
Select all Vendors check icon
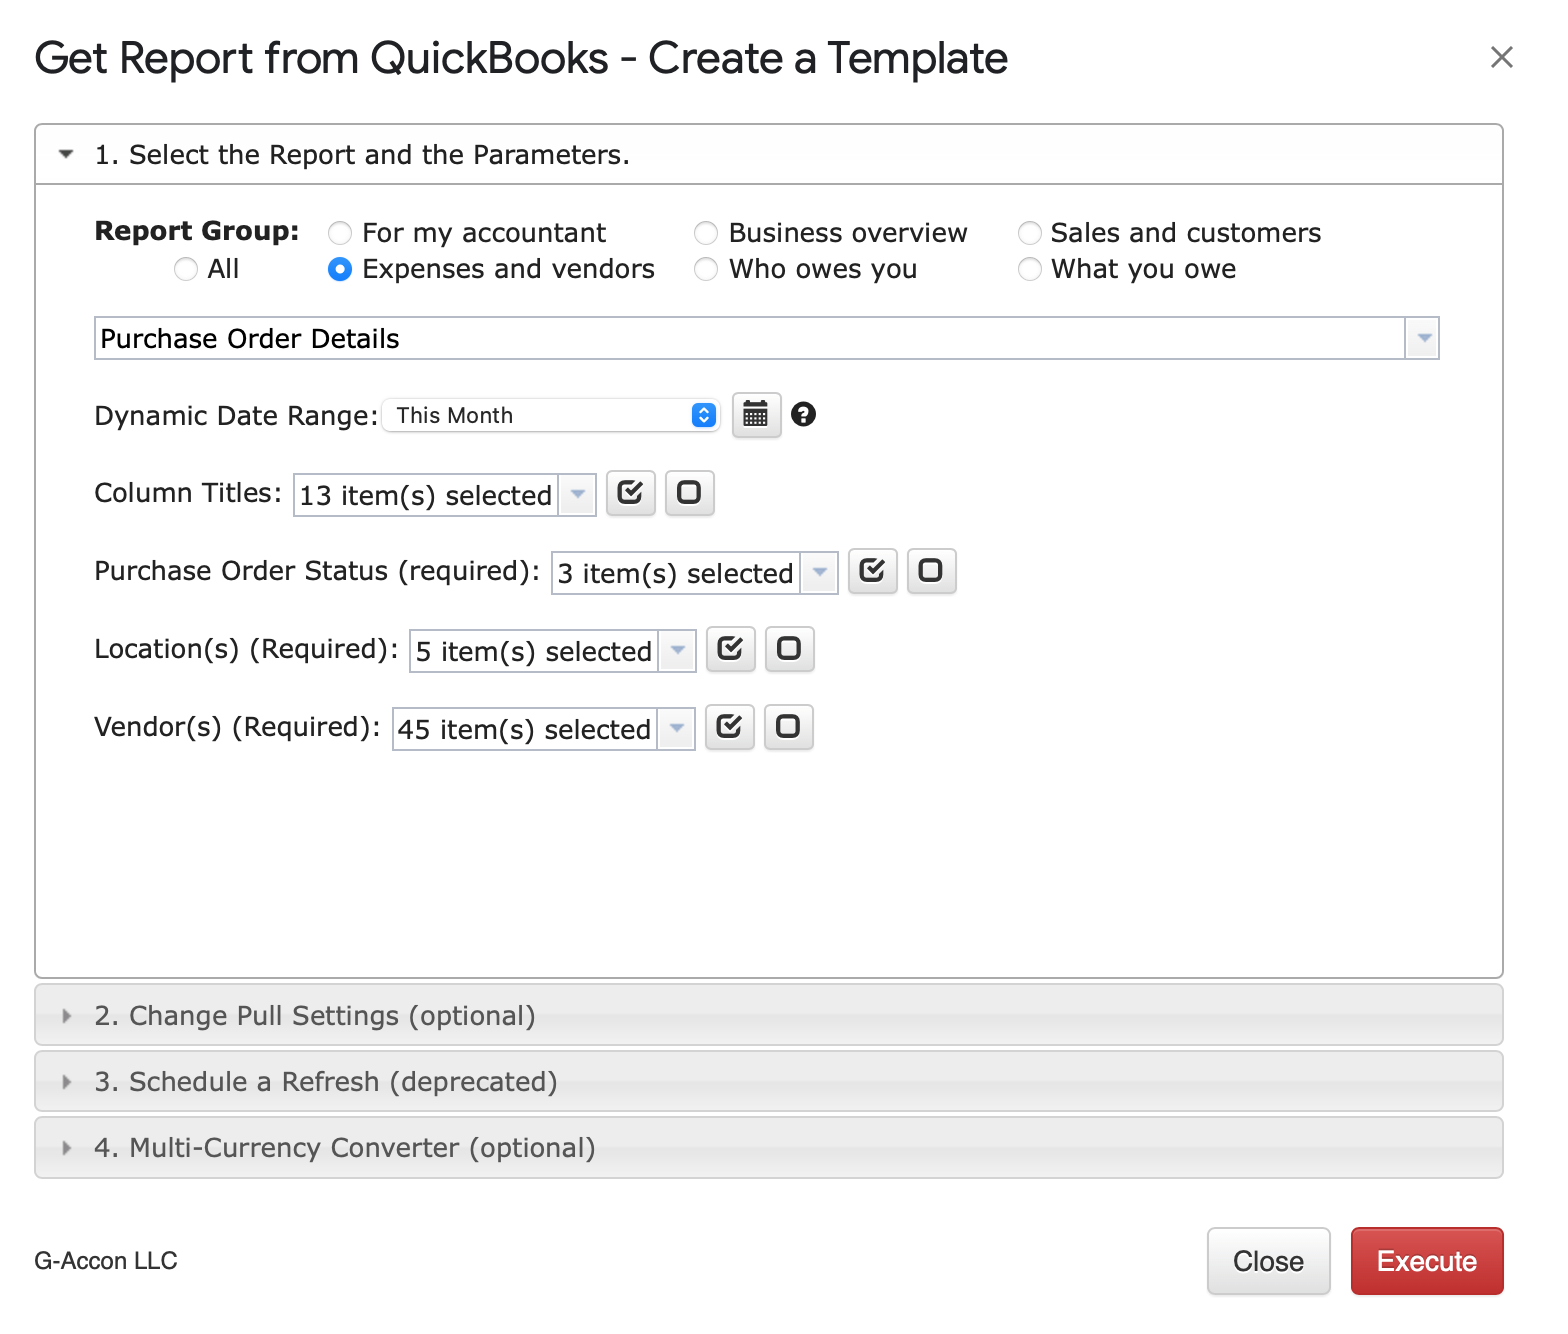[x=729, y=727]
